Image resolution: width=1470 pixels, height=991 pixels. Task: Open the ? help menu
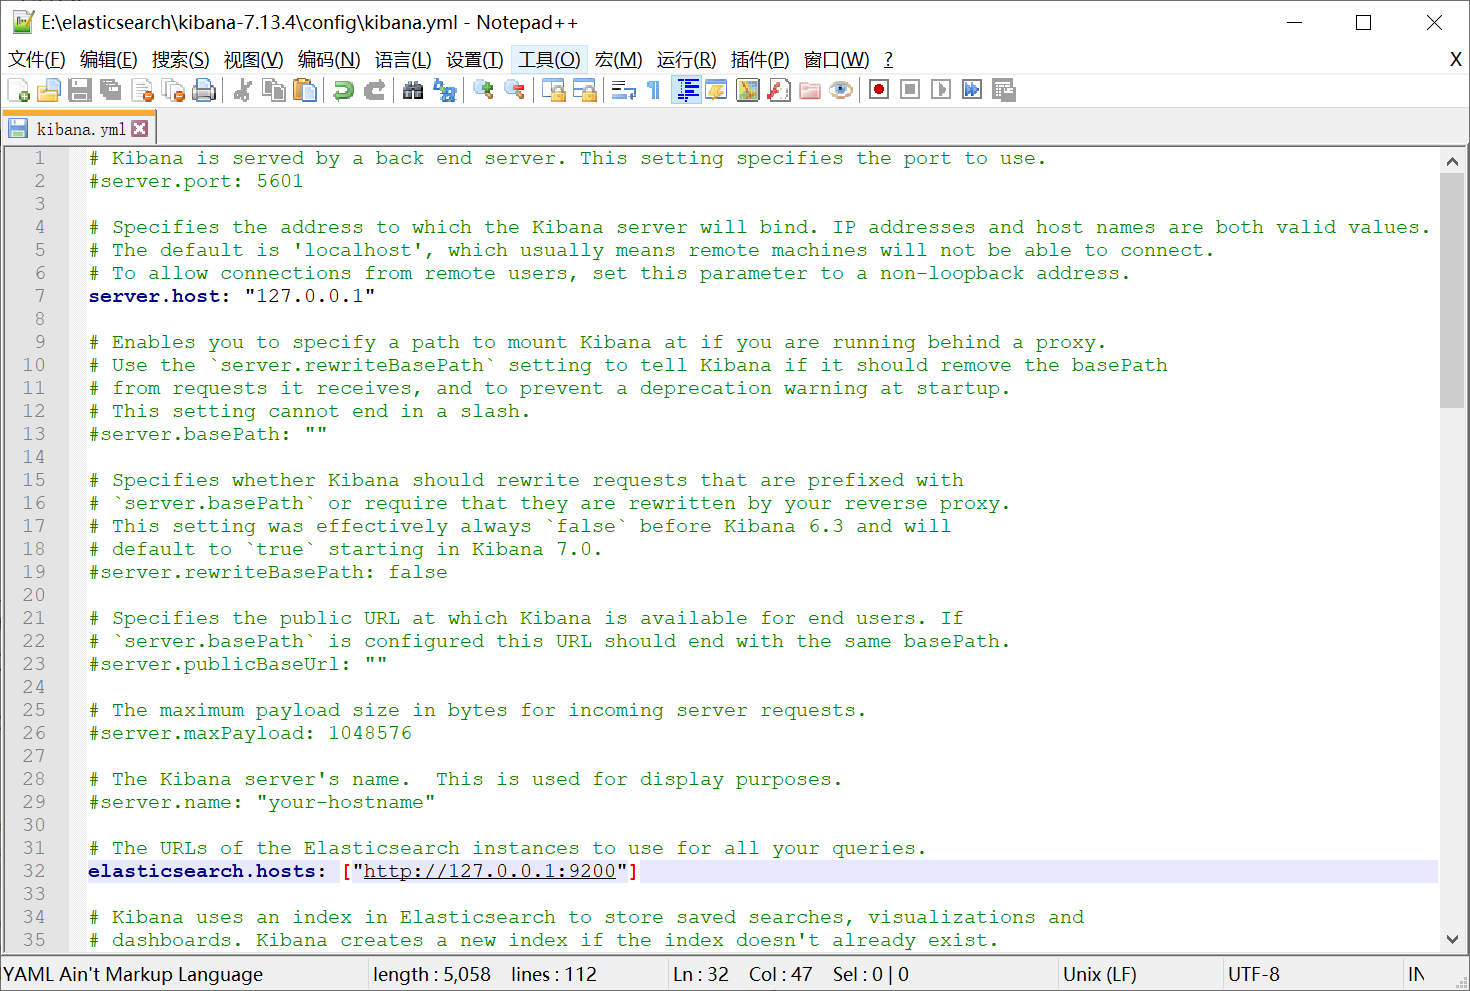888,60
